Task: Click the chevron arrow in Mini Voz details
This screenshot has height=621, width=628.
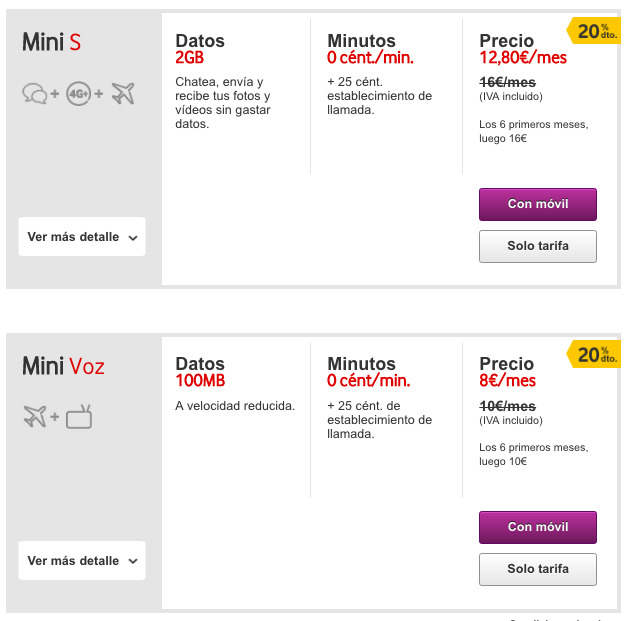Action: (133, 562)
